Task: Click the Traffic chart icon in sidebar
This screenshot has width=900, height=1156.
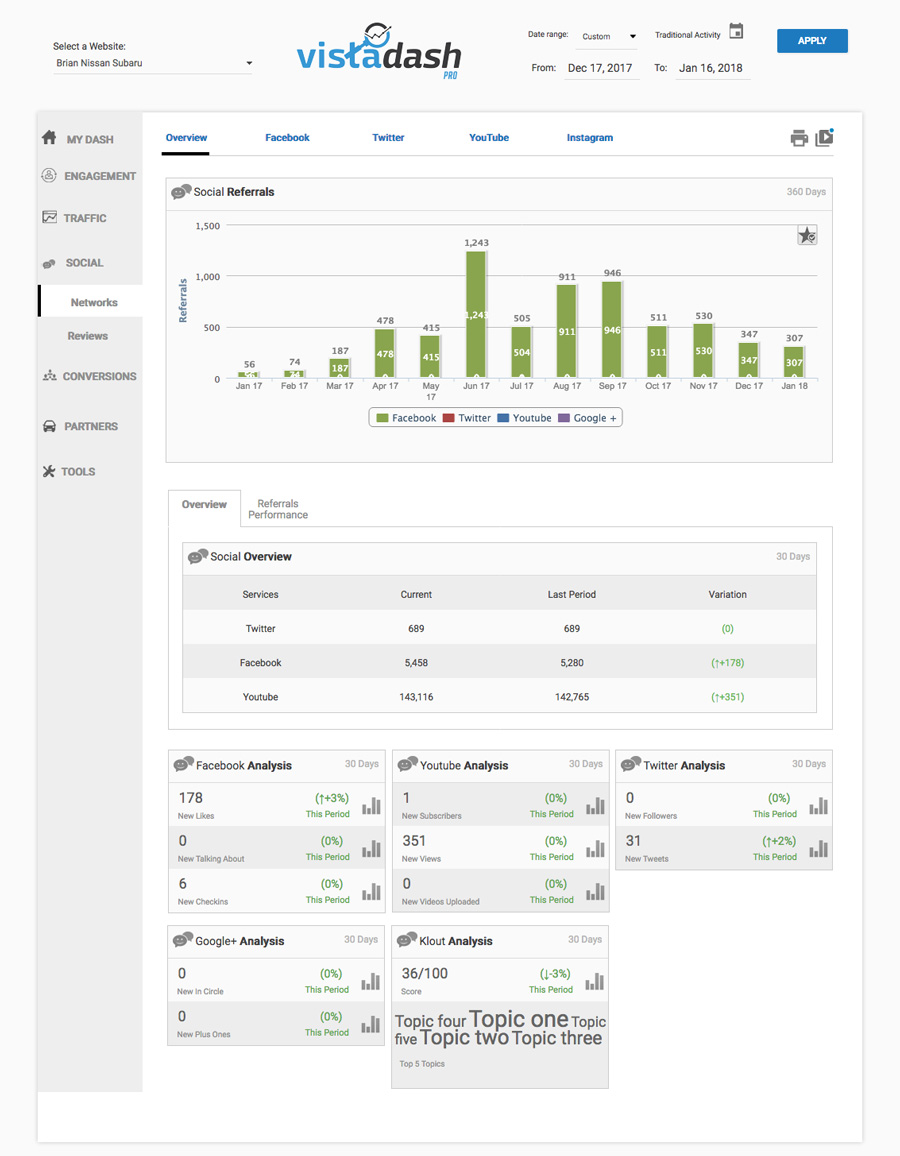Action: pos(49,217)
